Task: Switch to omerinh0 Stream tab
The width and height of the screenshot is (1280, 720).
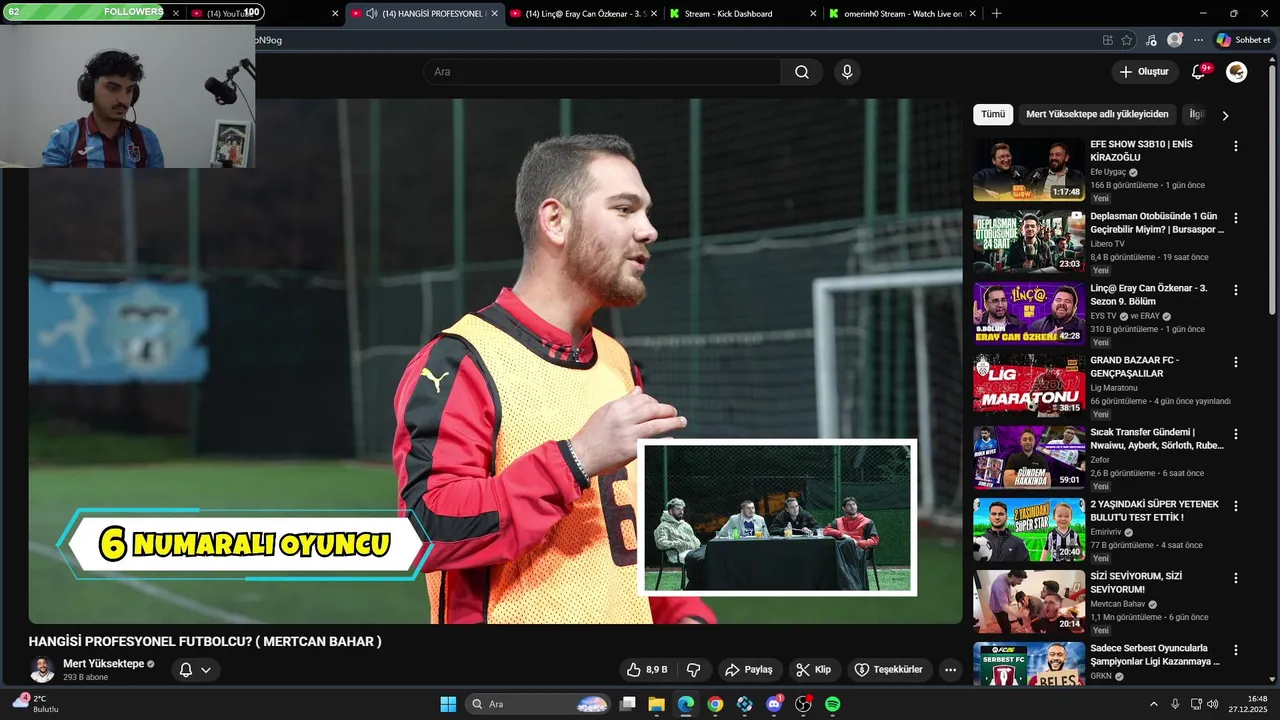Action: [x=902, y=14]
